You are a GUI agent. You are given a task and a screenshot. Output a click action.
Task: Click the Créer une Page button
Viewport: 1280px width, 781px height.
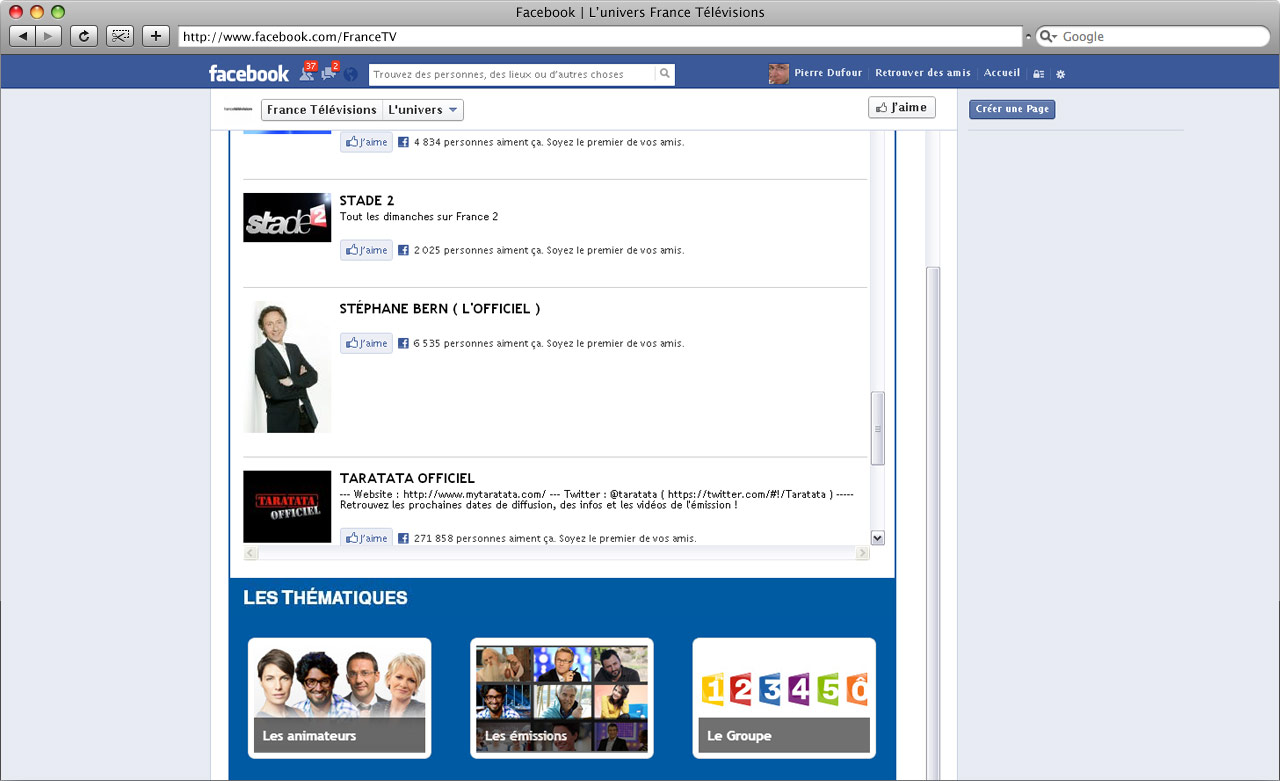[1012, 109]
